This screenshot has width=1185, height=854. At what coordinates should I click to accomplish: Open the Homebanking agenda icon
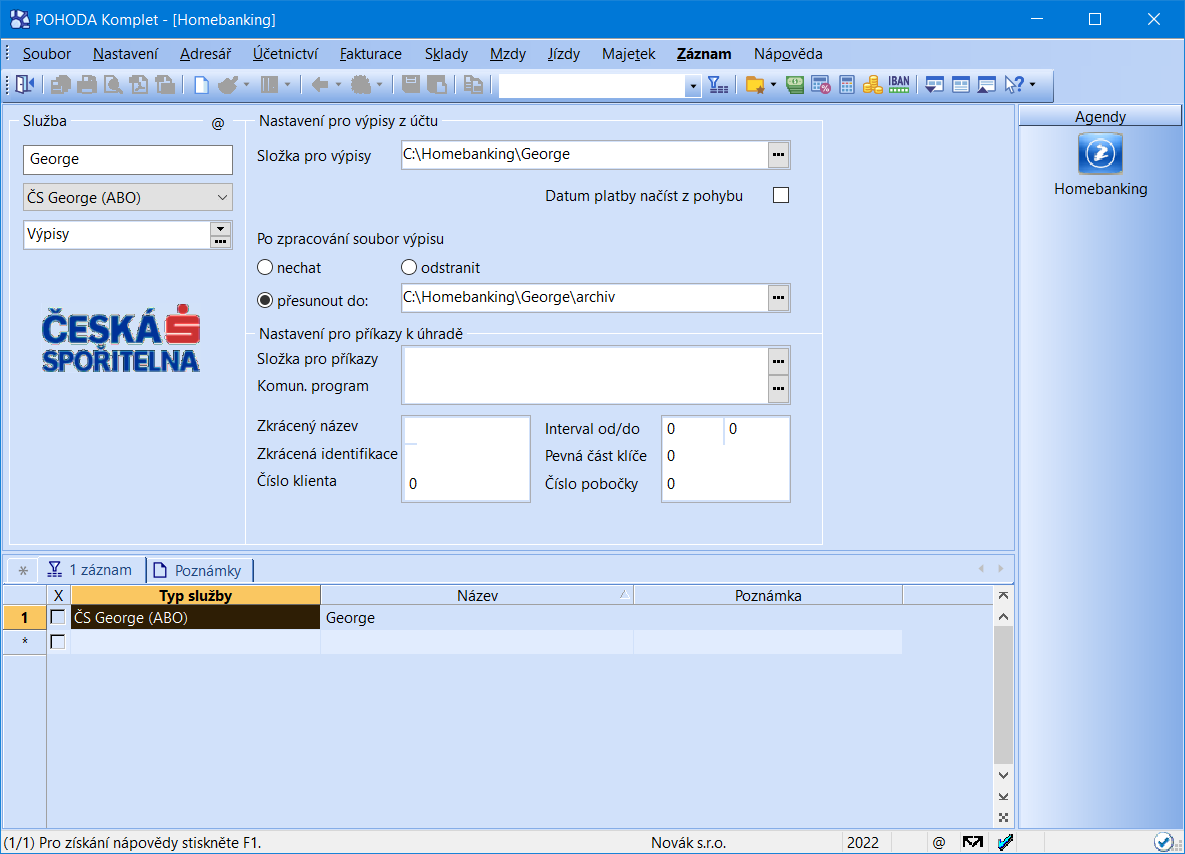(1100, 155)
